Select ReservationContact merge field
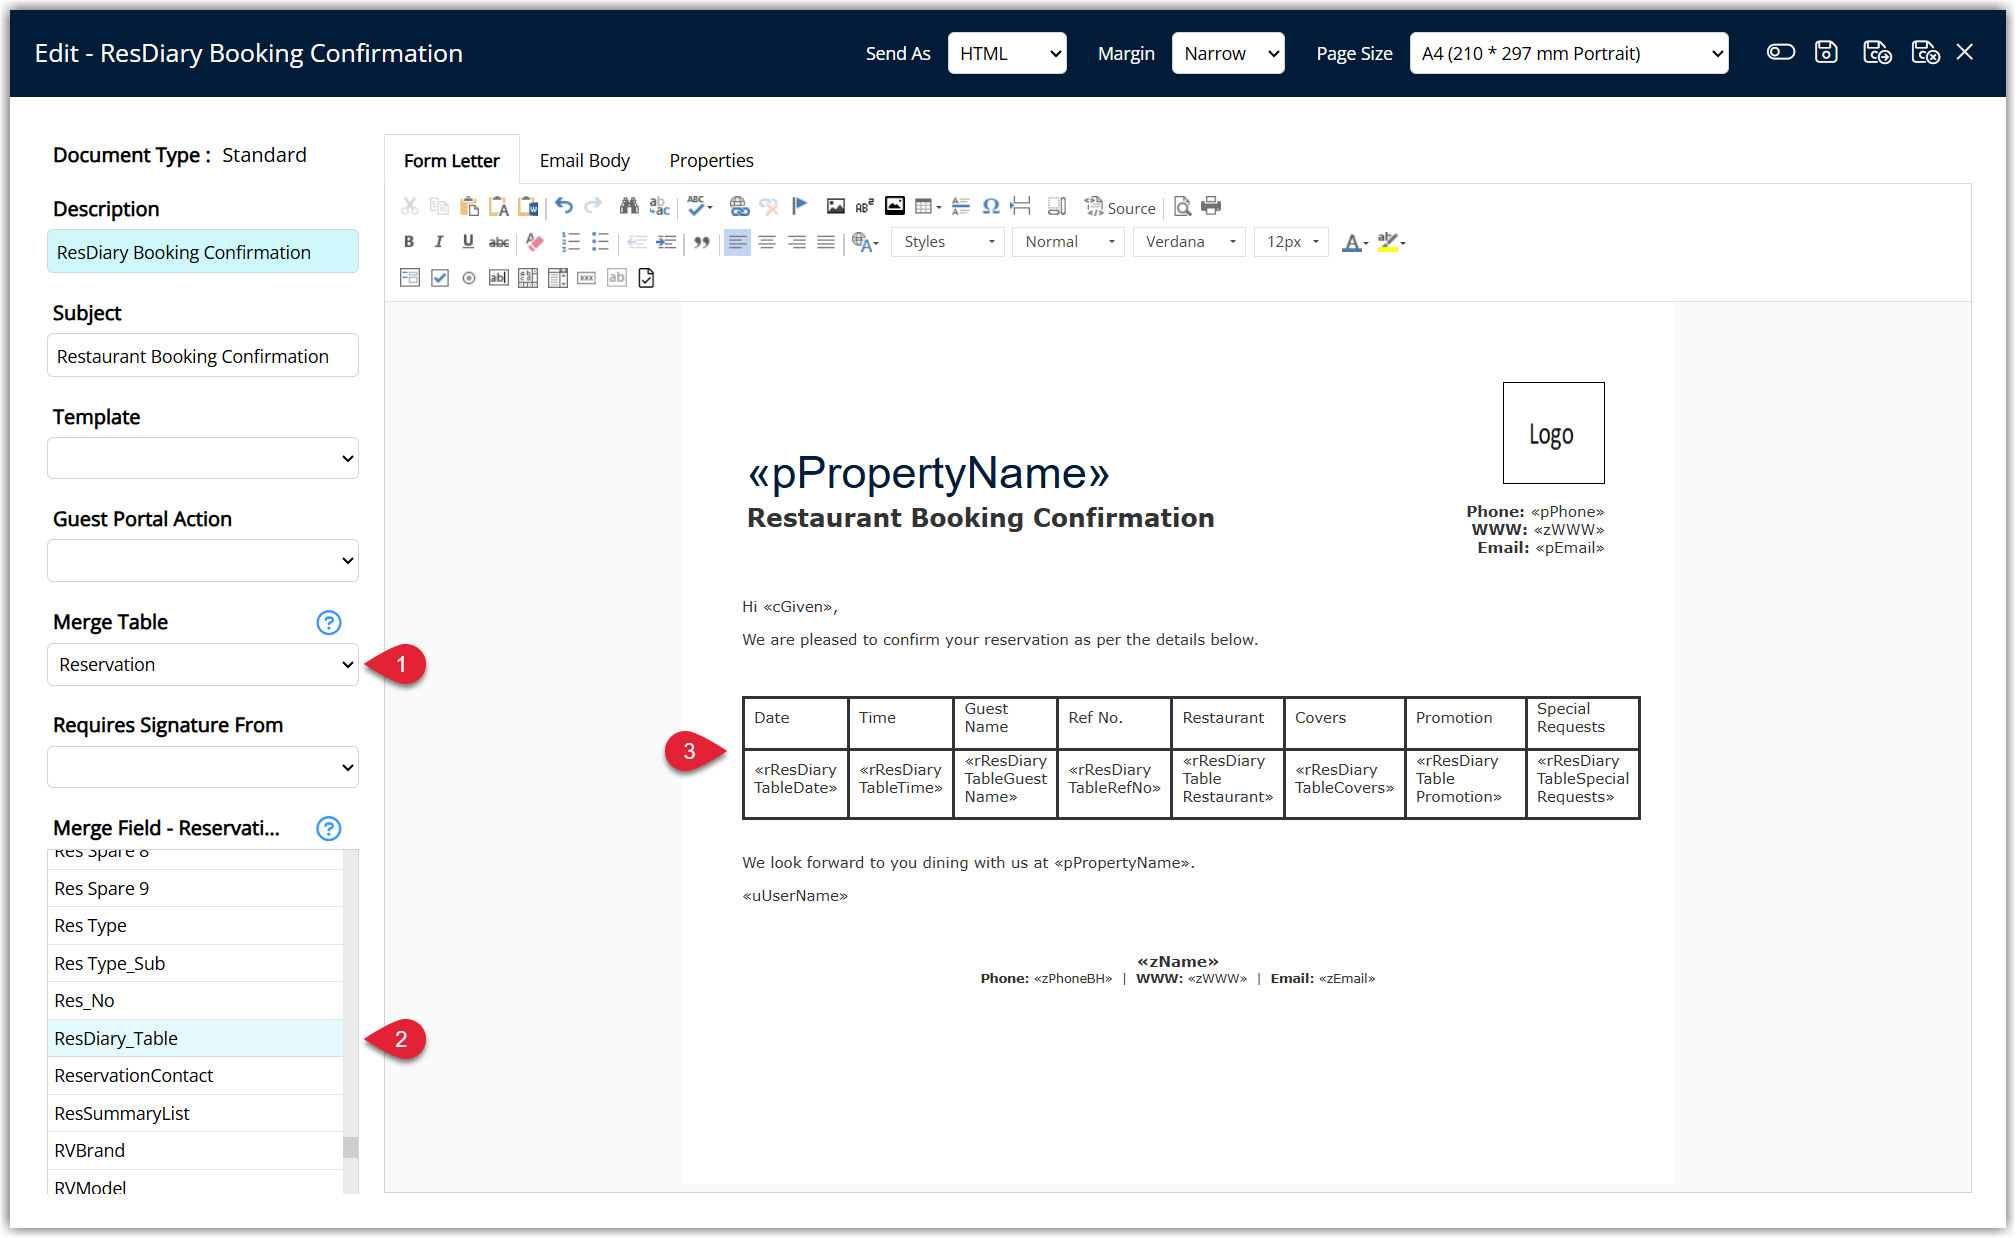Image resolution: width=2016 pixels, height=1238 pixels. click(195, 1076)
